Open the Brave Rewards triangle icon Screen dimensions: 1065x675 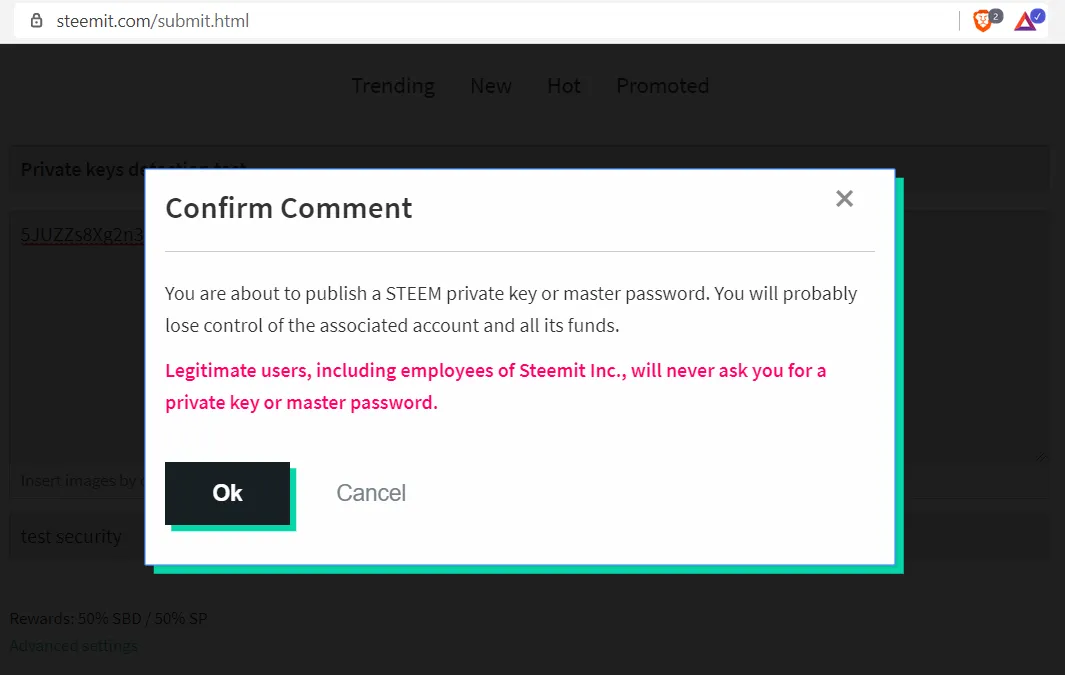(1026, 20)
